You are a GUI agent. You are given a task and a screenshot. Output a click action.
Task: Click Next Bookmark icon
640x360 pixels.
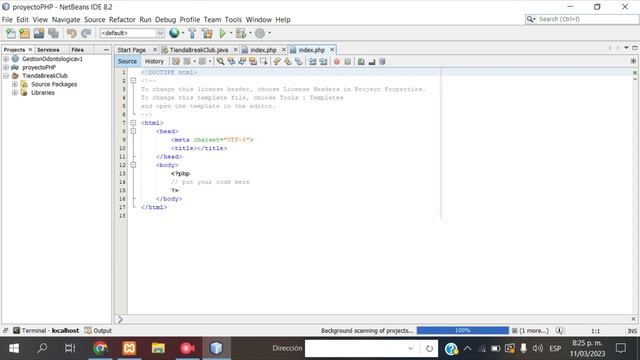coord(288,62)
